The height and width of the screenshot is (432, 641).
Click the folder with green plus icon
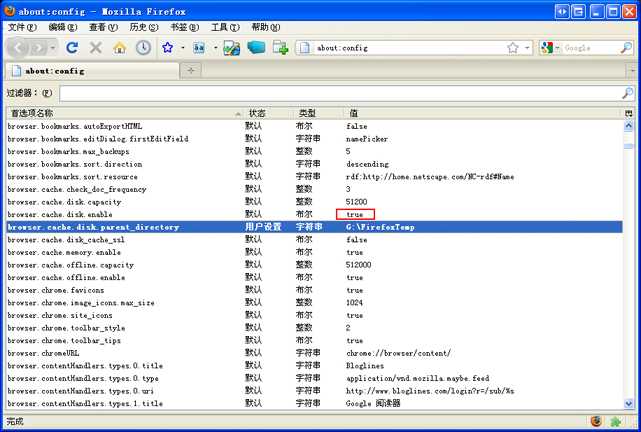(280, 48)
